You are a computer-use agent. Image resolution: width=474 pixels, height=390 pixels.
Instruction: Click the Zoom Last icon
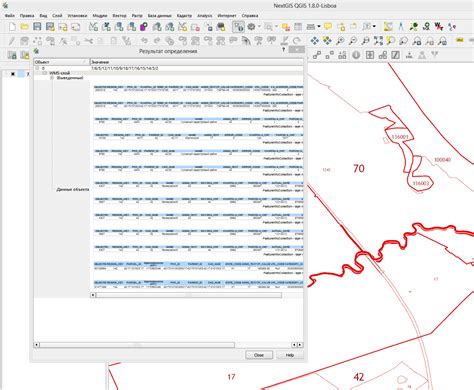click(417, 41)
